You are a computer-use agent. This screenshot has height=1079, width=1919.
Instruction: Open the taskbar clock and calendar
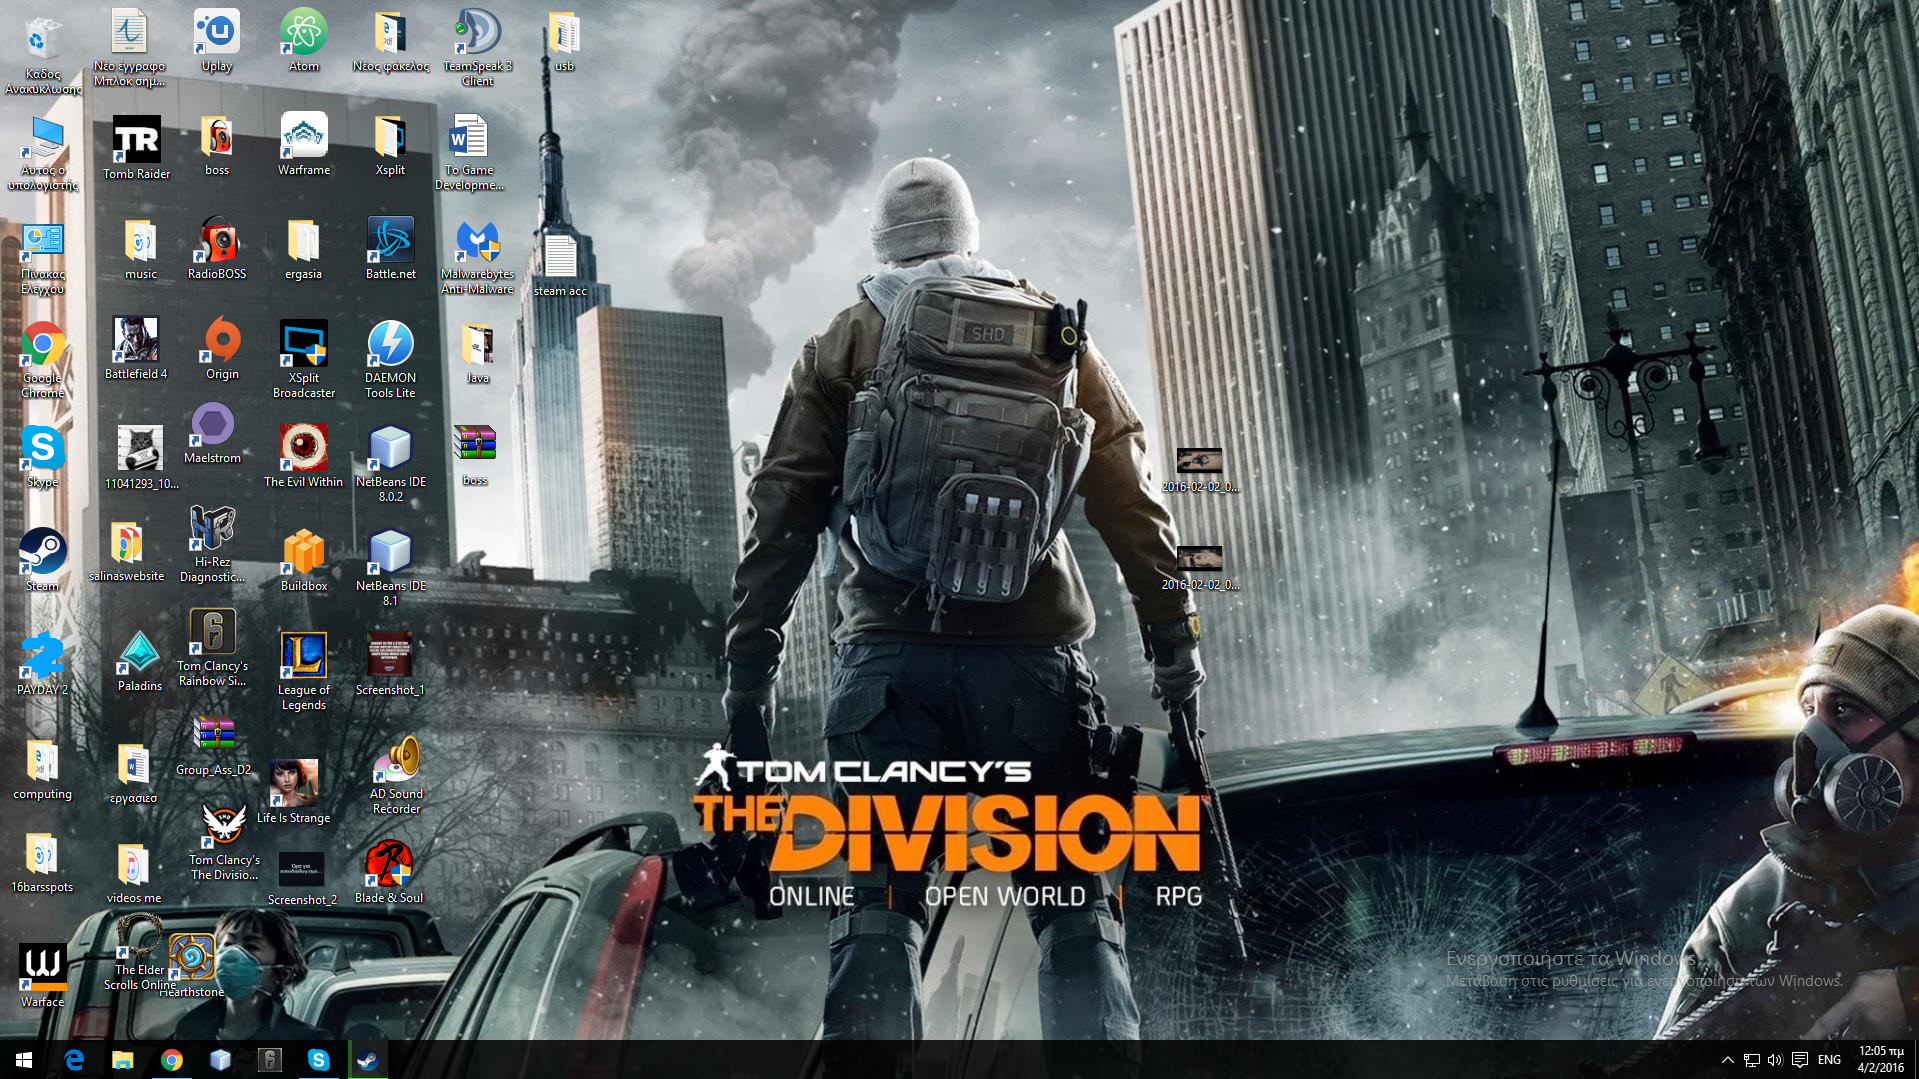click(x=1881, y=1060)
